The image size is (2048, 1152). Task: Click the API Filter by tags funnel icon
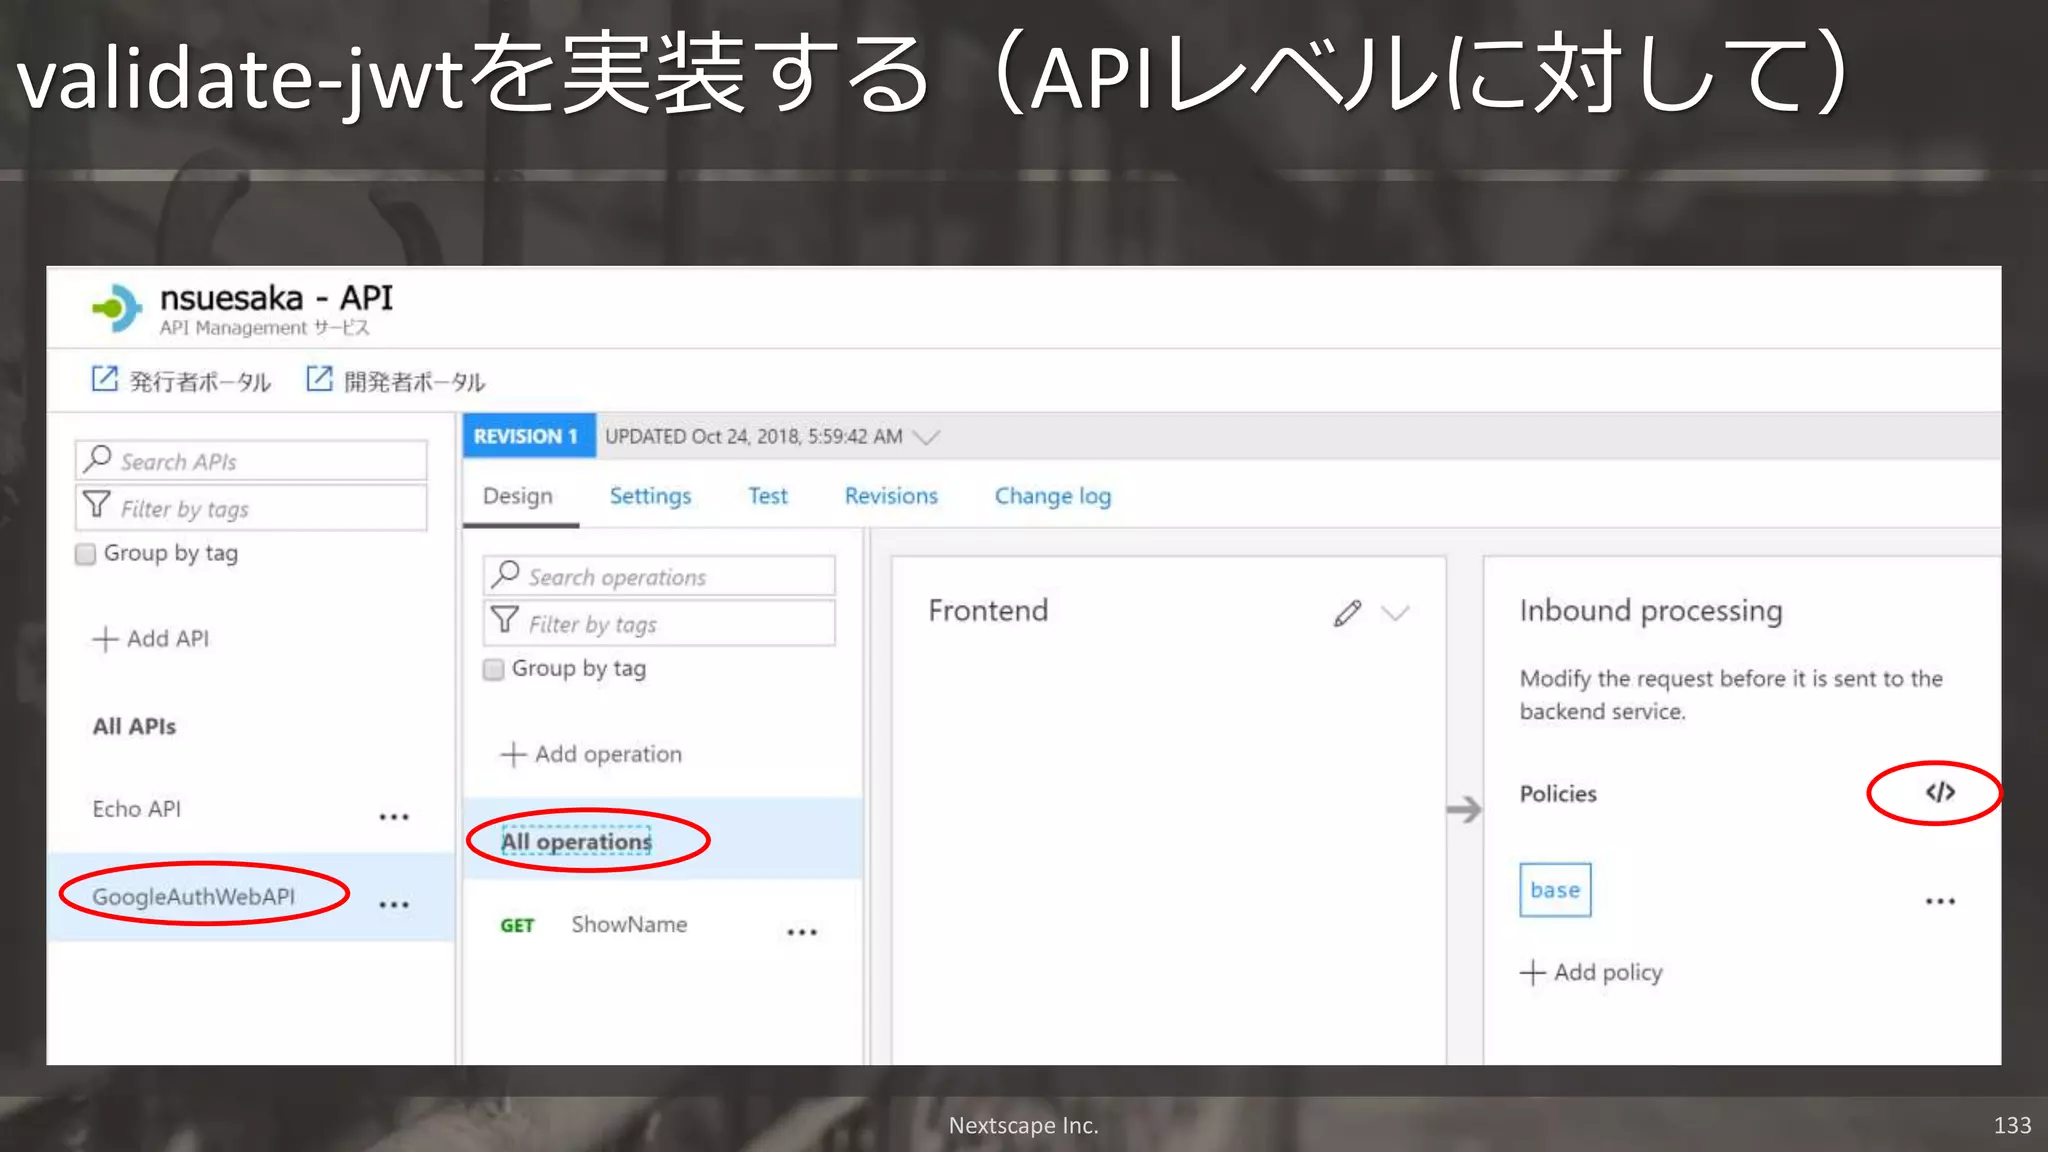97,505
